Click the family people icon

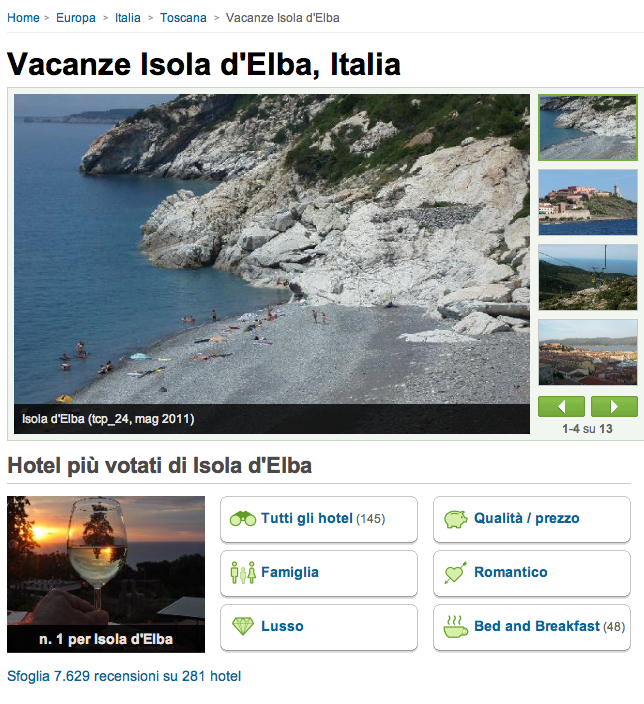[243, 572]
